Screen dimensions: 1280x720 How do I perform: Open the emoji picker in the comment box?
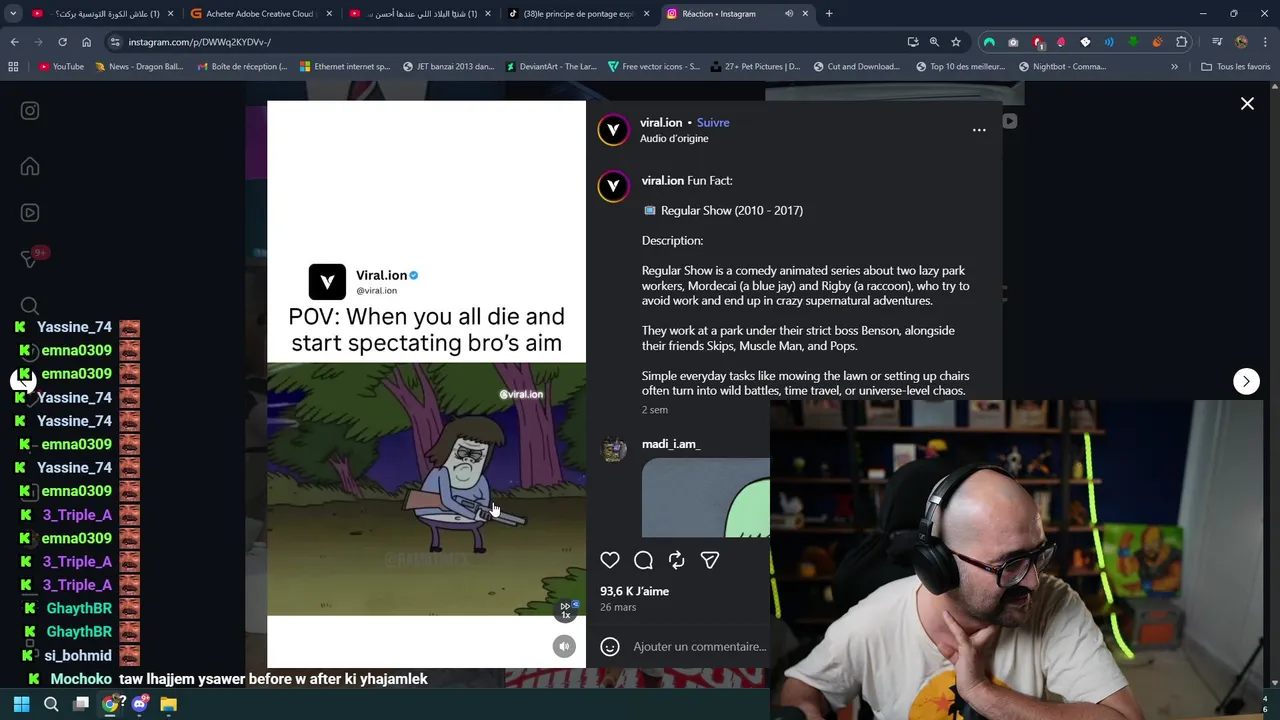coord(610,646)
